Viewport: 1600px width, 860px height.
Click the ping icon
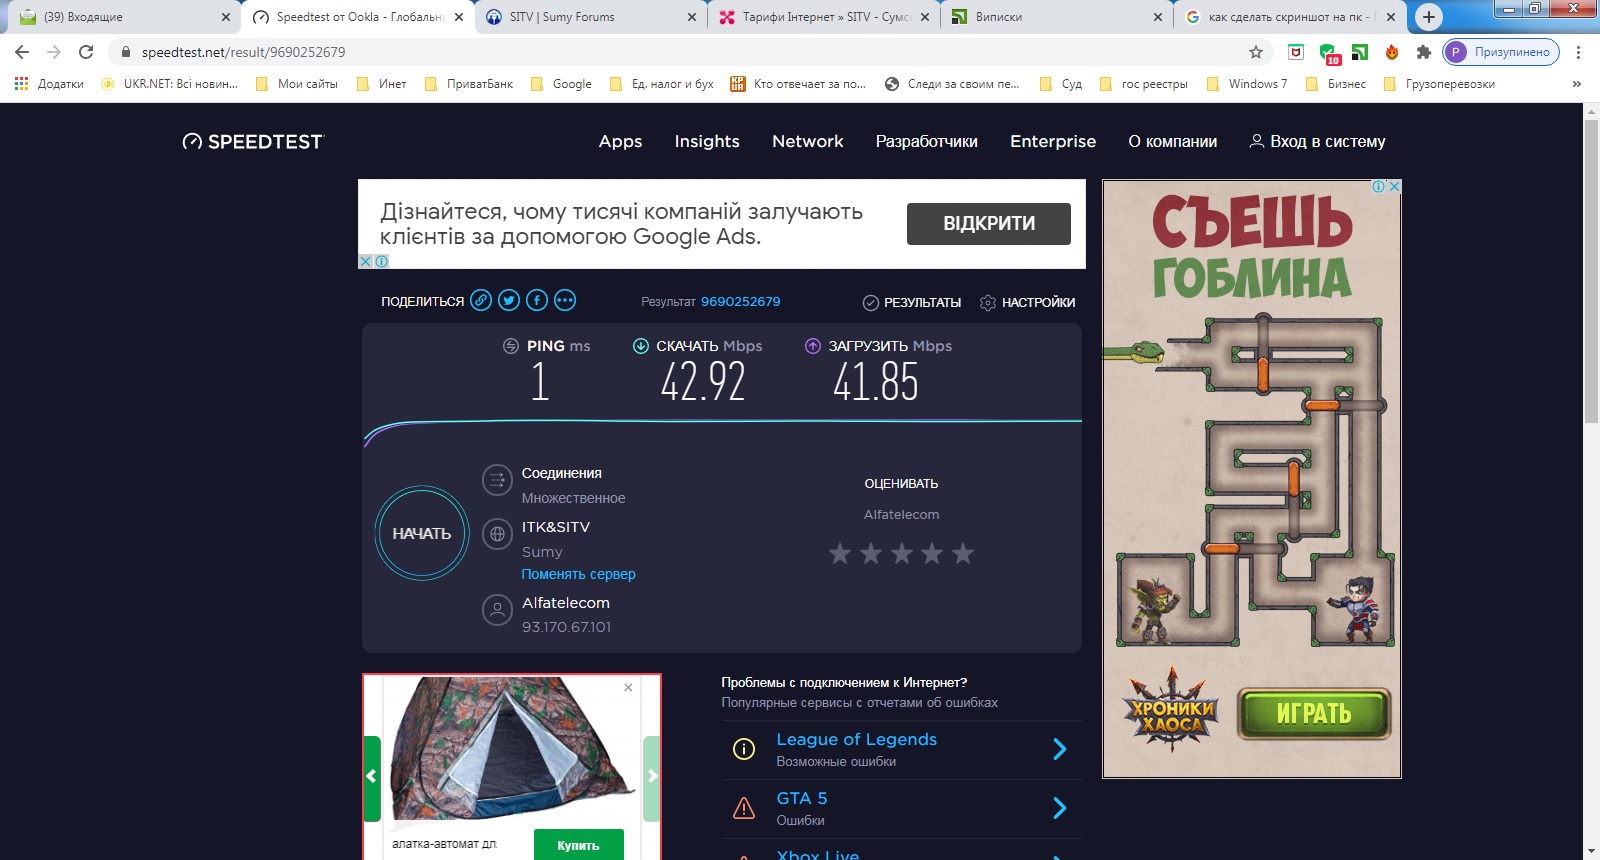click(511, 346)
